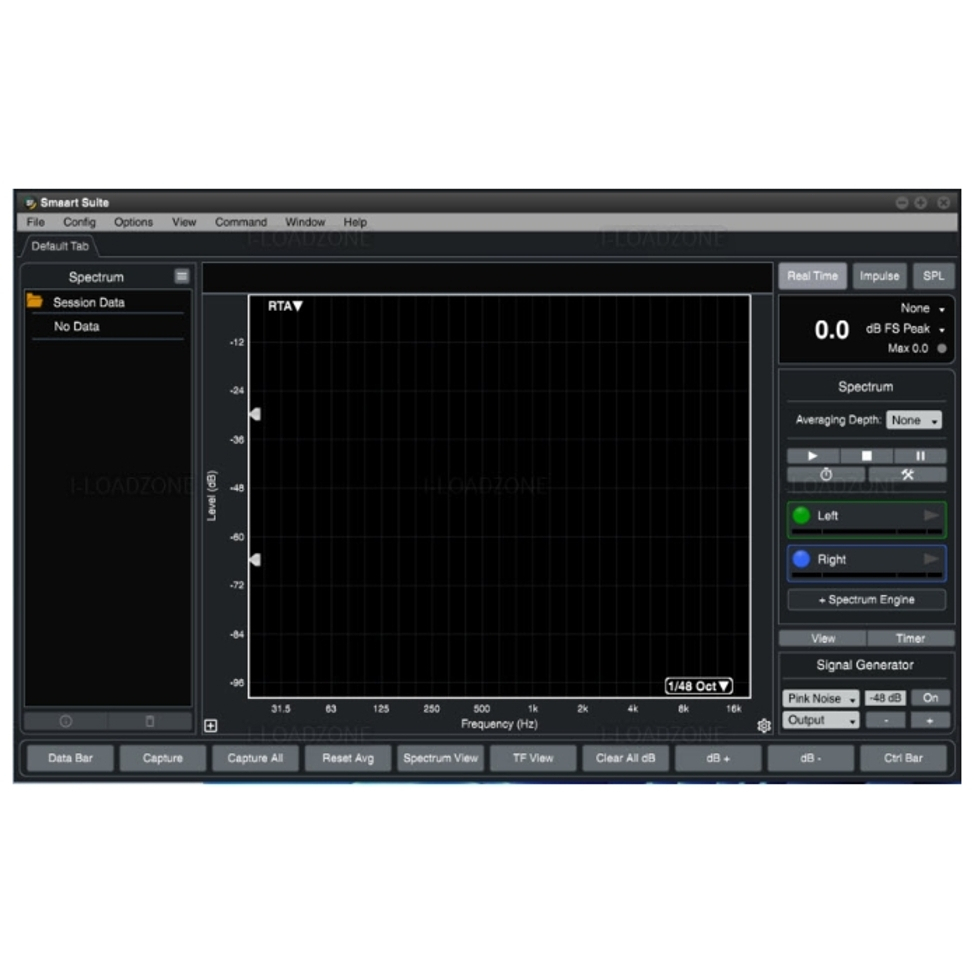The width and height of the screenshot is (975, 975).
Task: Open the measurement config tools icon
Action: (x=907, y=474)
